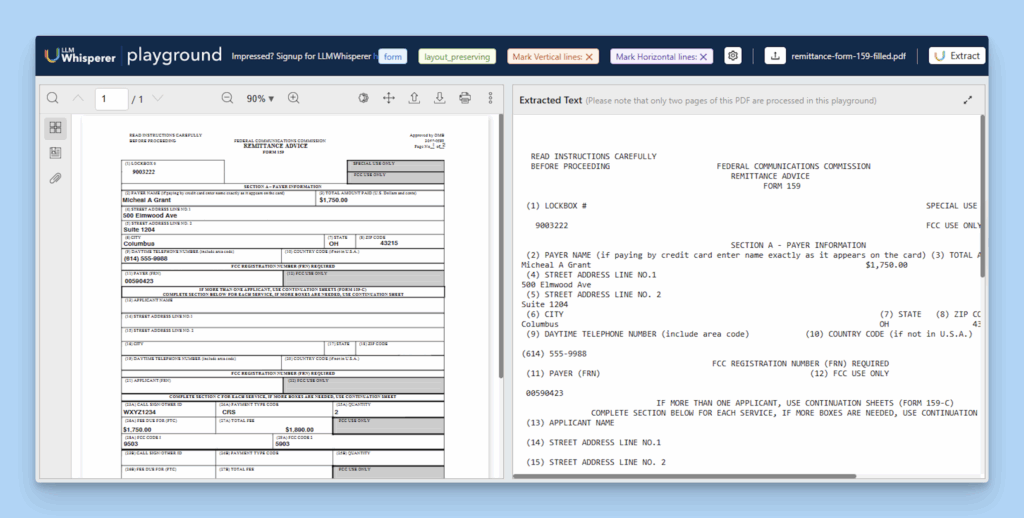
Task: Zoom out the PDF document
Action: [x=227, y=99]
